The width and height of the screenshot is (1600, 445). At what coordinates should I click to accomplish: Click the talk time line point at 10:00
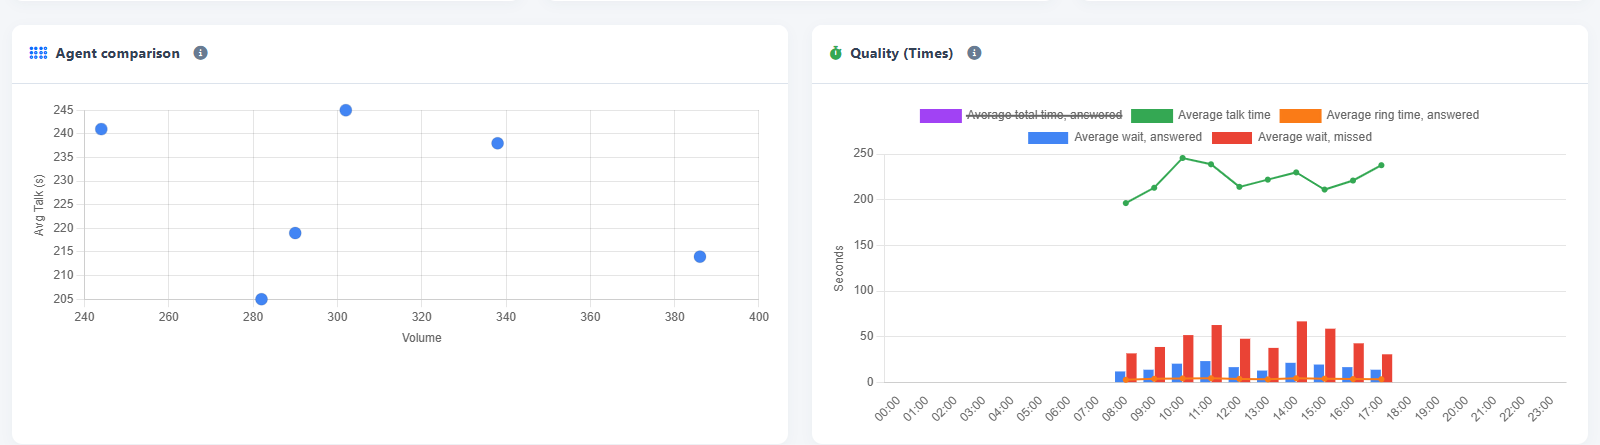pos(1183,158)
